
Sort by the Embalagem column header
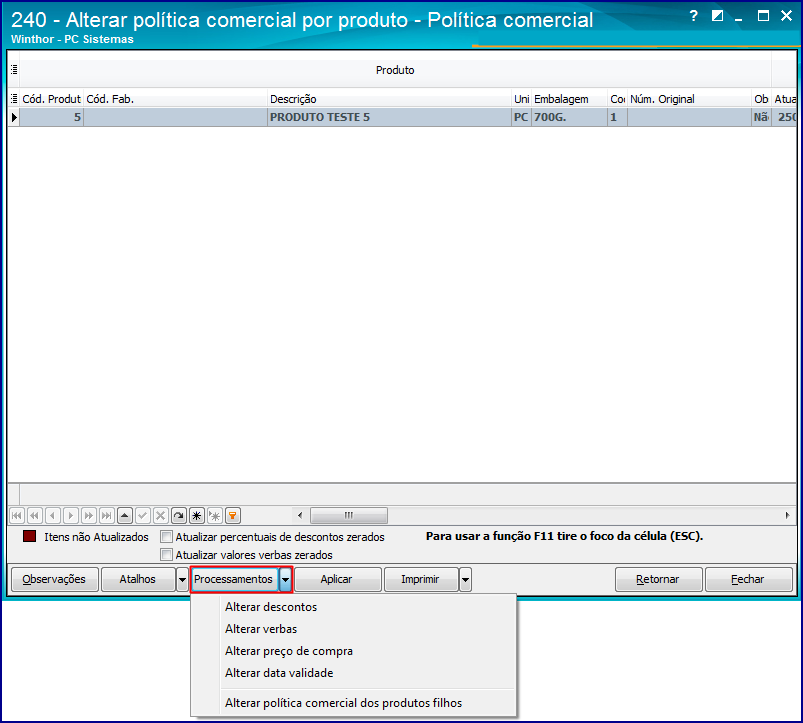click(x=569, y=99)
